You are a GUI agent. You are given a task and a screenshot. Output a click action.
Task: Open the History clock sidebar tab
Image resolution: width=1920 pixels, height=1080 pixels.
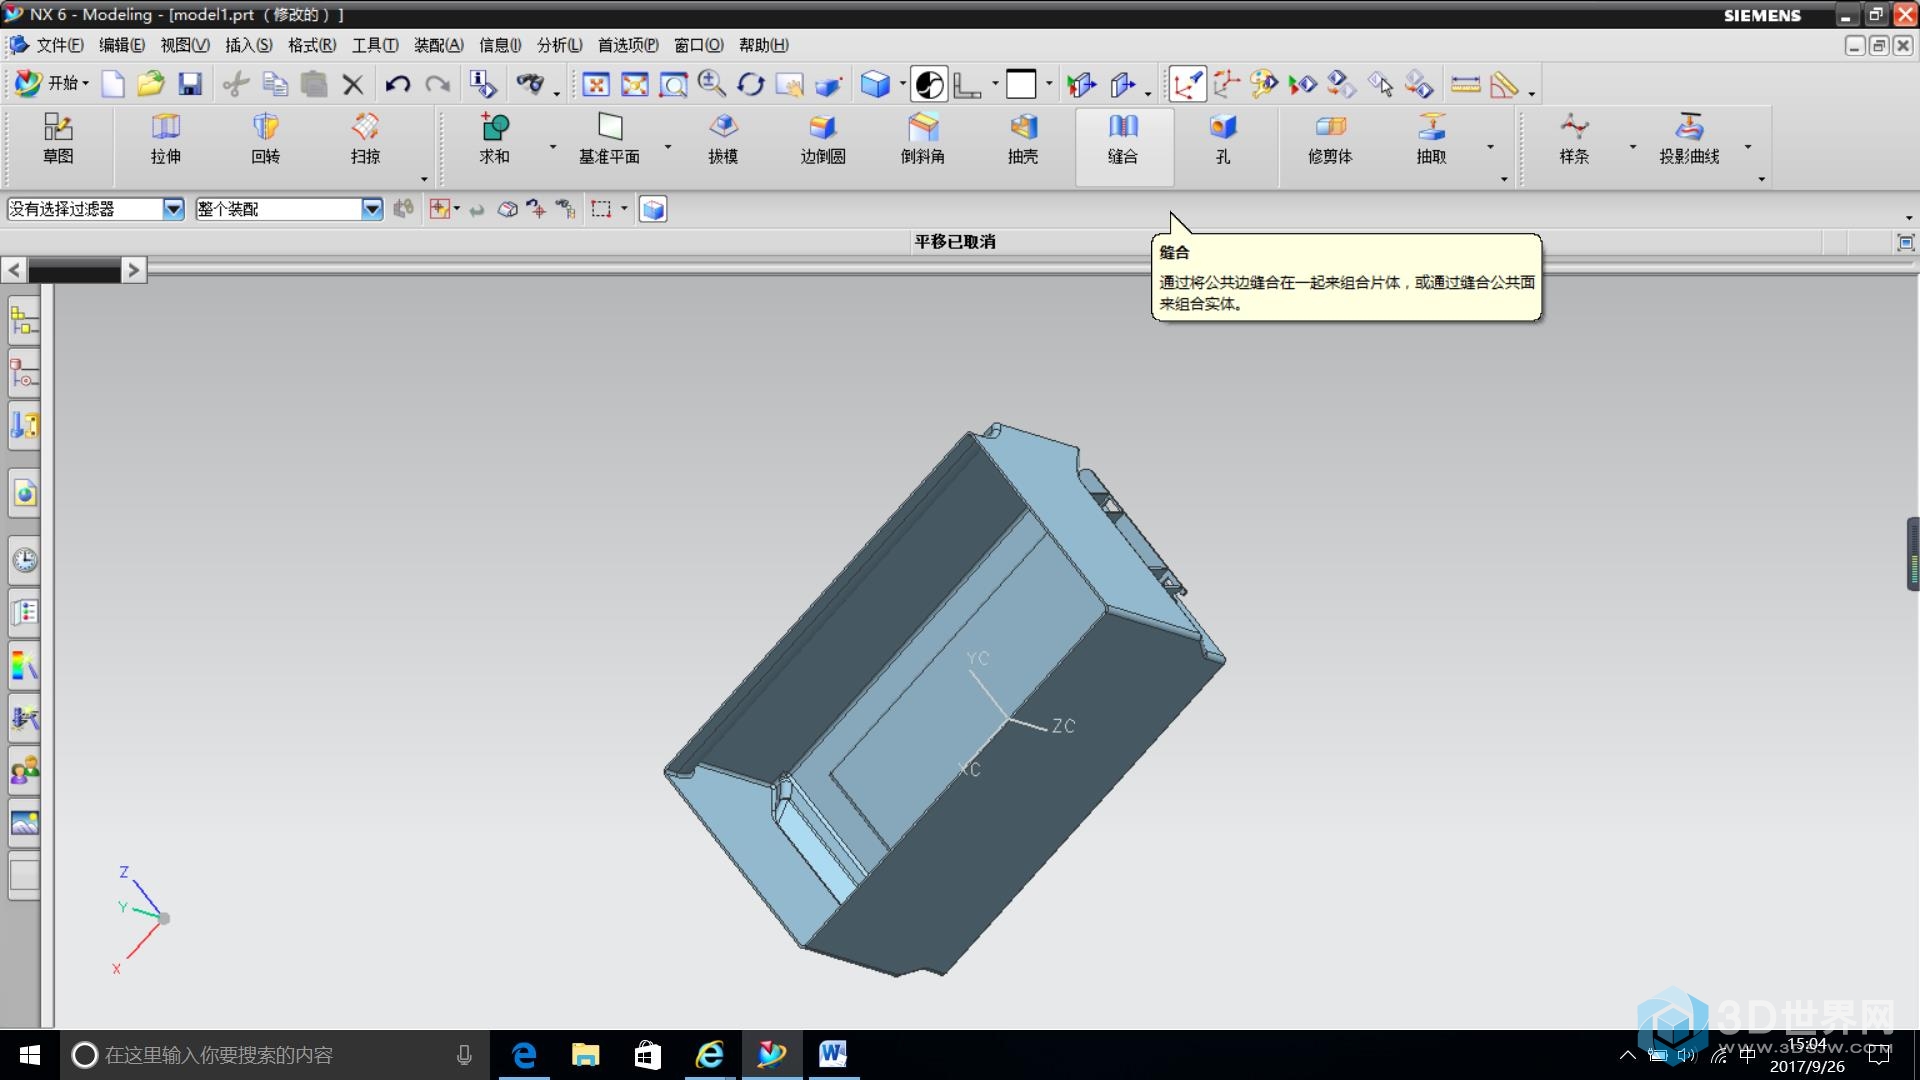(x=24, y=560)
